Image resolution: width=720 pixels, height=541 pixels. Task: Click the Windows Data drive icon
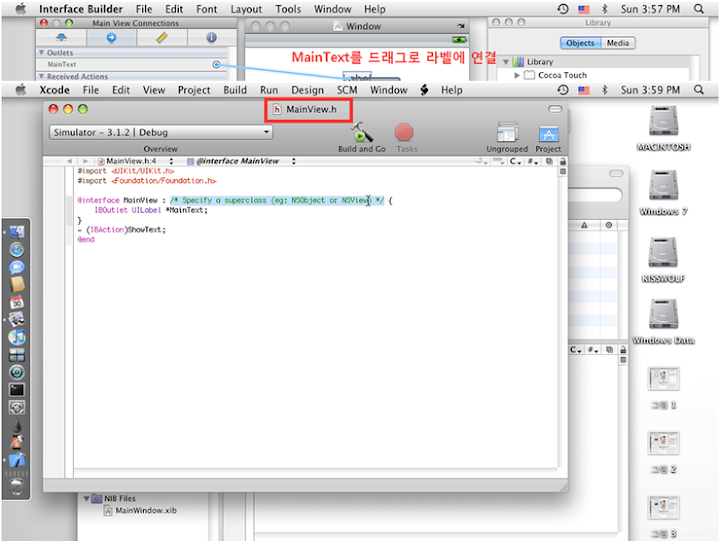point(663,314)
